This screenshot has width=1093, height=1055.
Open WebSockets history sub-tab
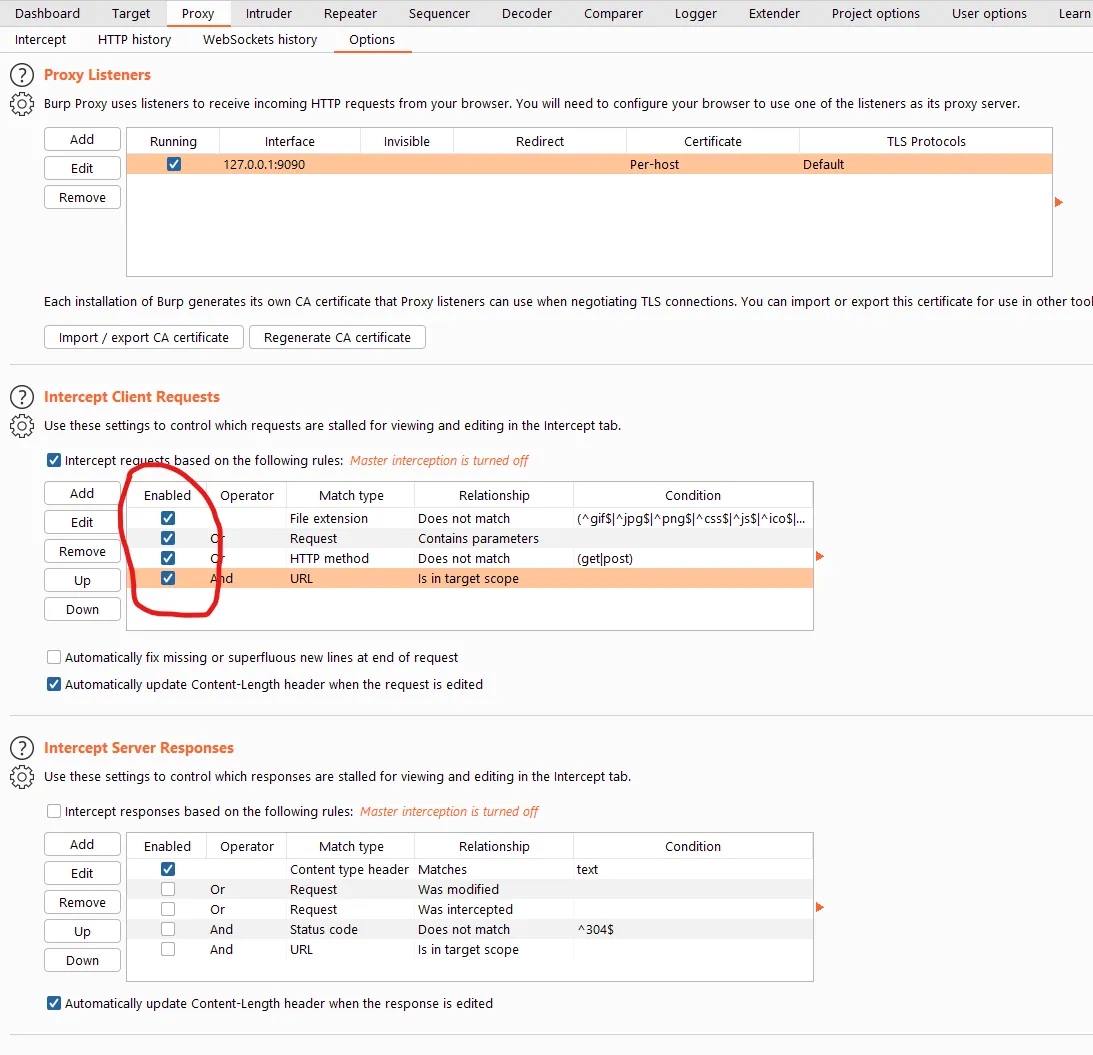coord(260,40)
